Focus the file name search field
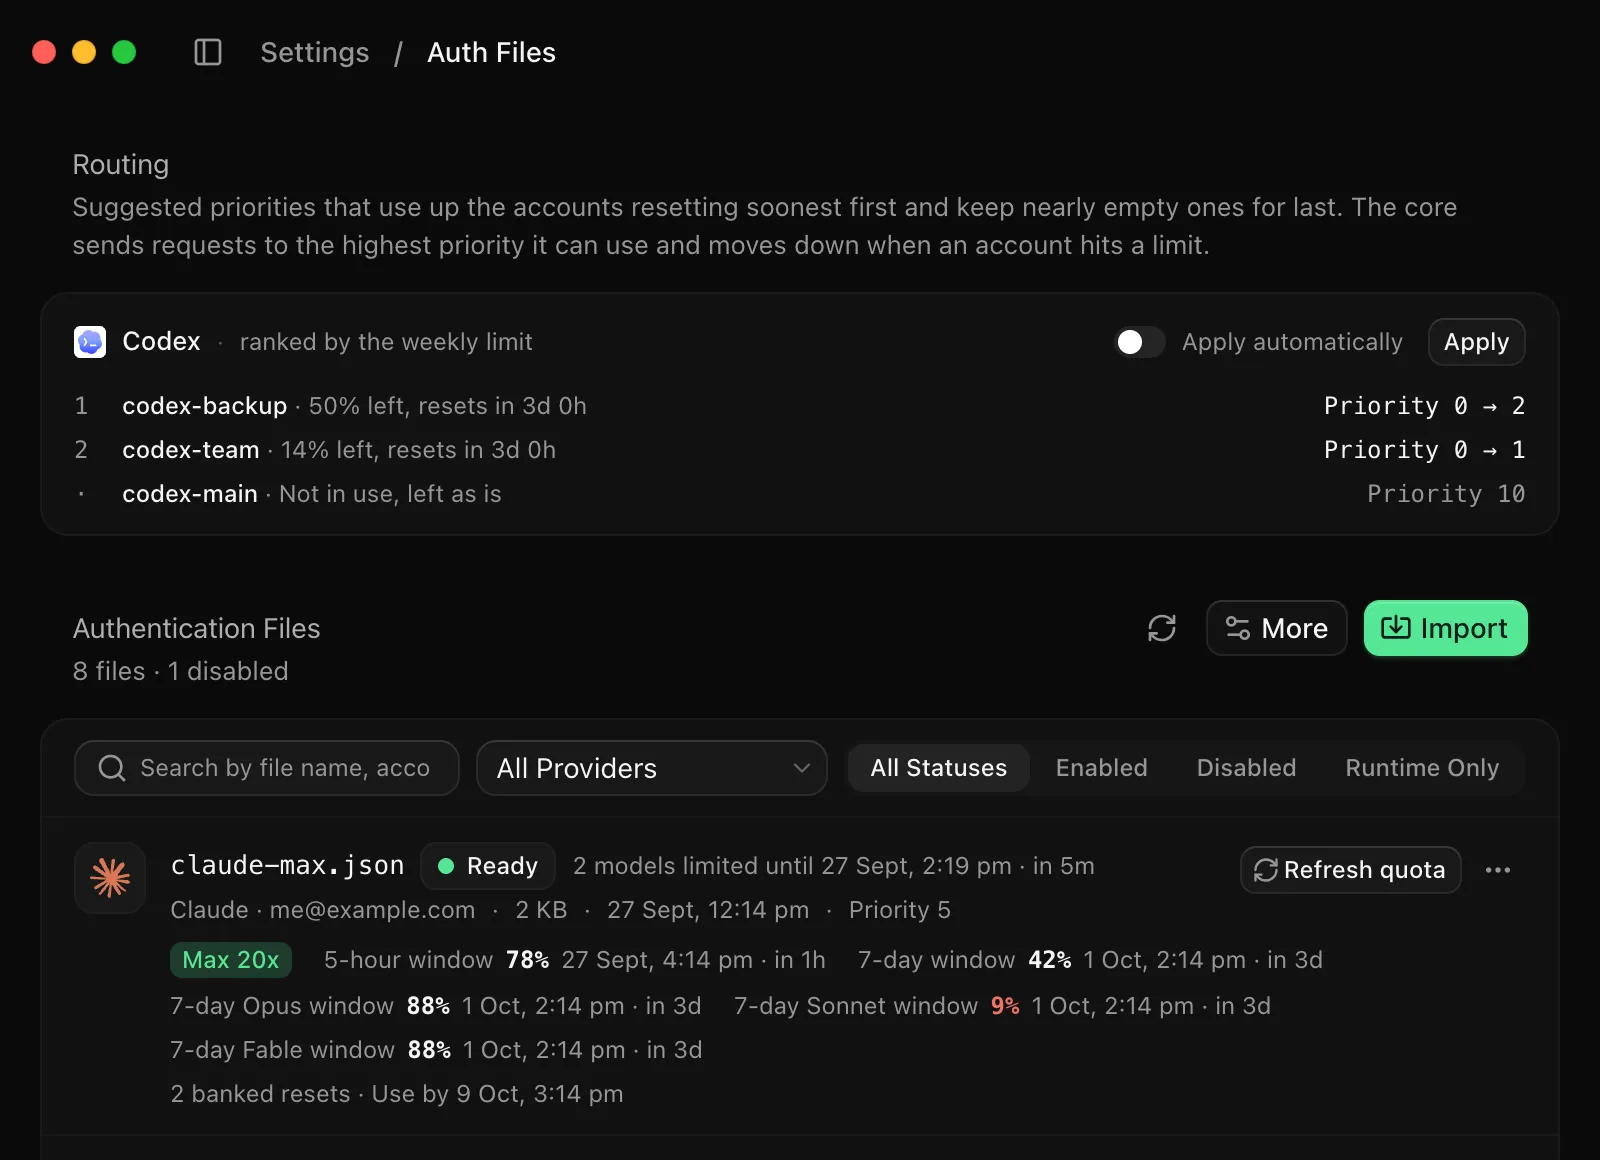The image size is (1600, 1160). tap(267, 768)
